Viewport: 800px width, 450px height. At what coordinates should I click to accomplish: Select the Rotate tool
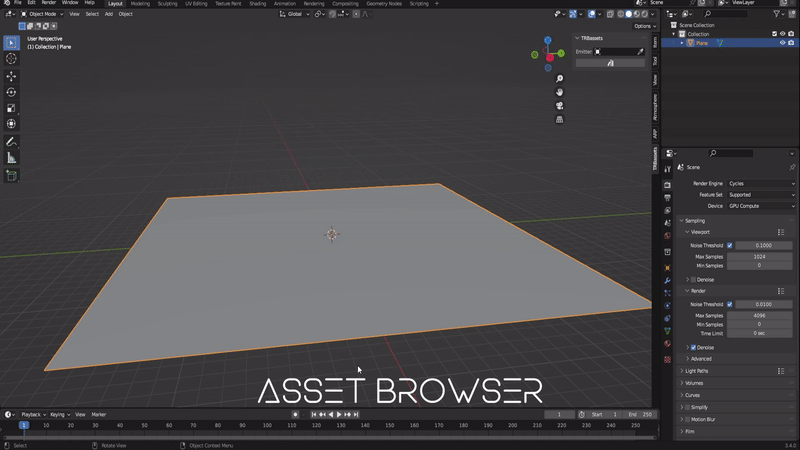11,92
